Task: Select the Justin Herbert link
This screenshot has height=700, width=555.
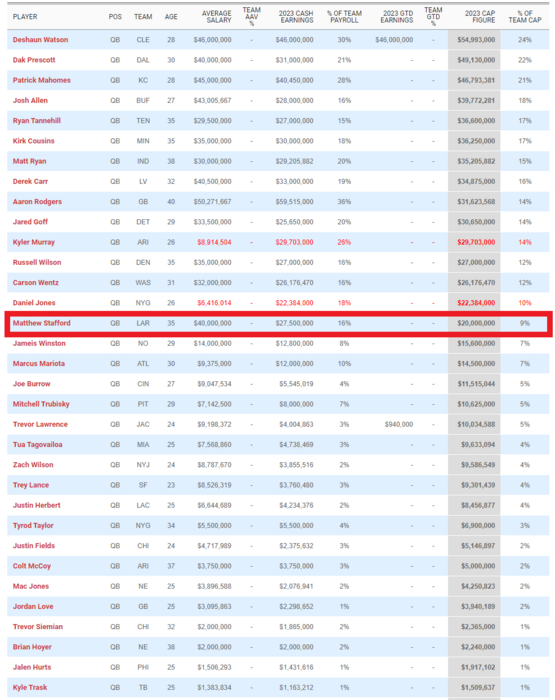Action: 37,505
